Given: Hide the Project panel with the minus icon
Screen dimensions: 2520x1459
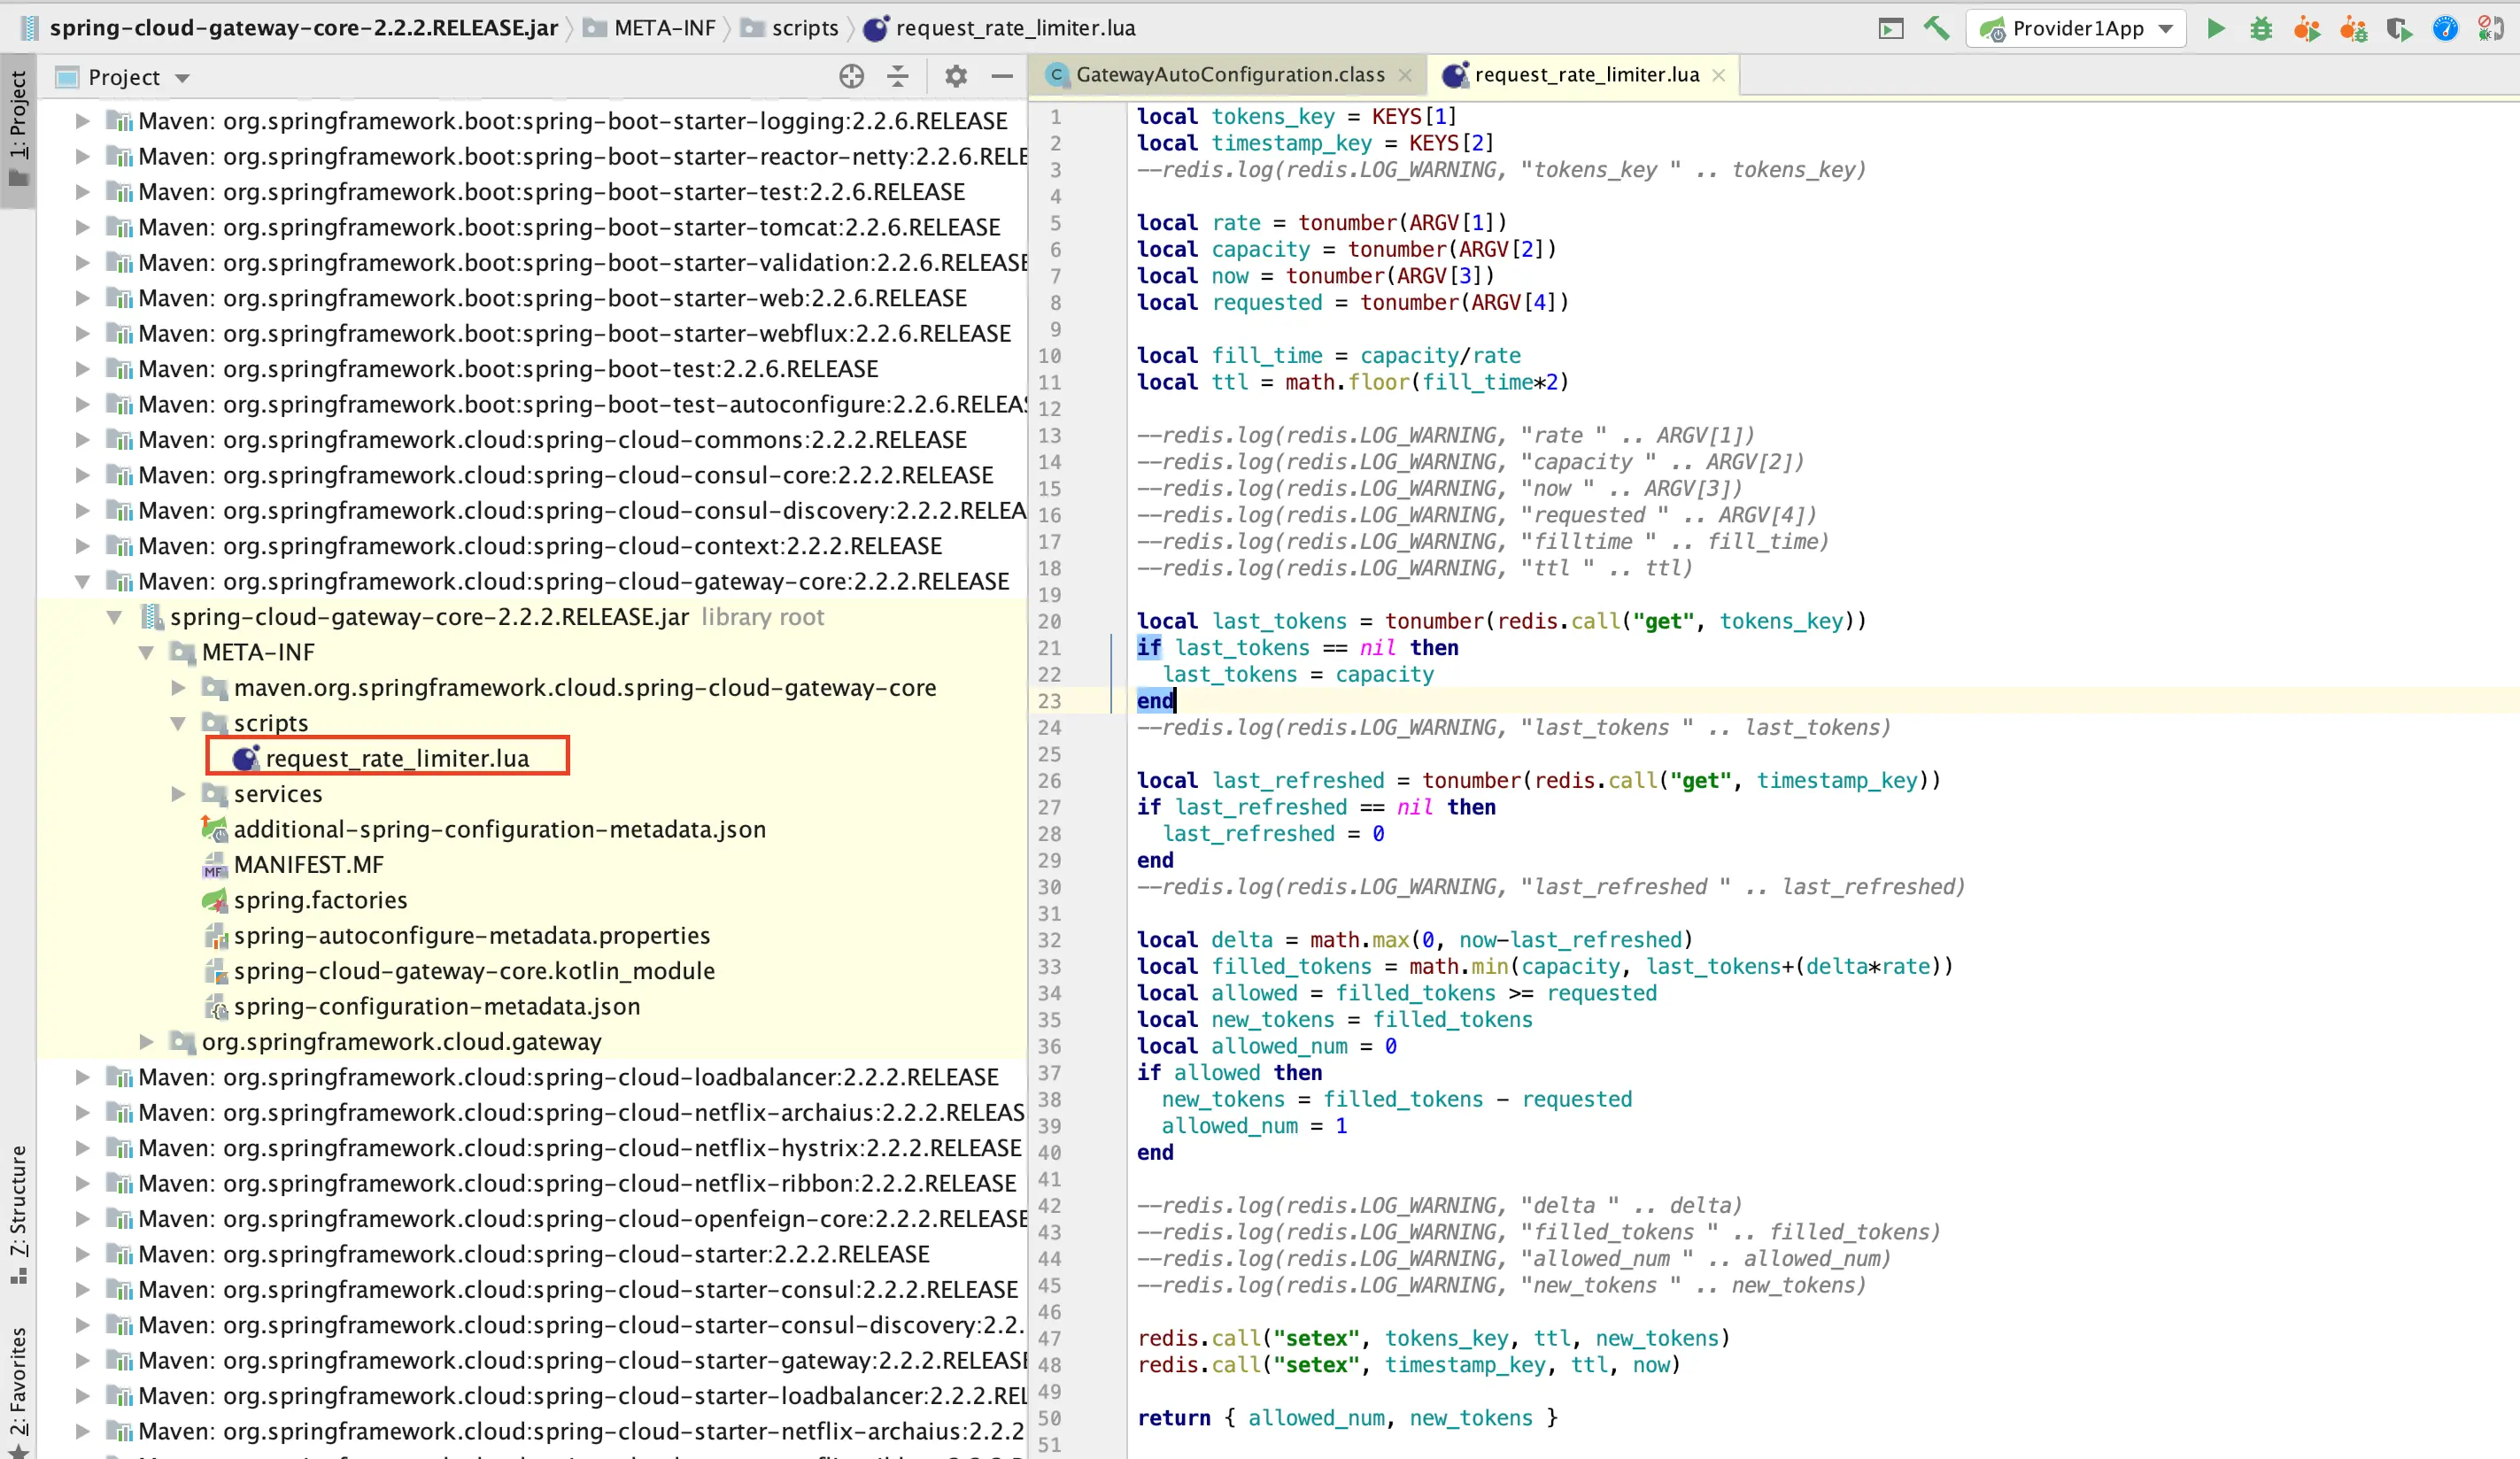Looking at the screenshot, I should point(1002,76).
